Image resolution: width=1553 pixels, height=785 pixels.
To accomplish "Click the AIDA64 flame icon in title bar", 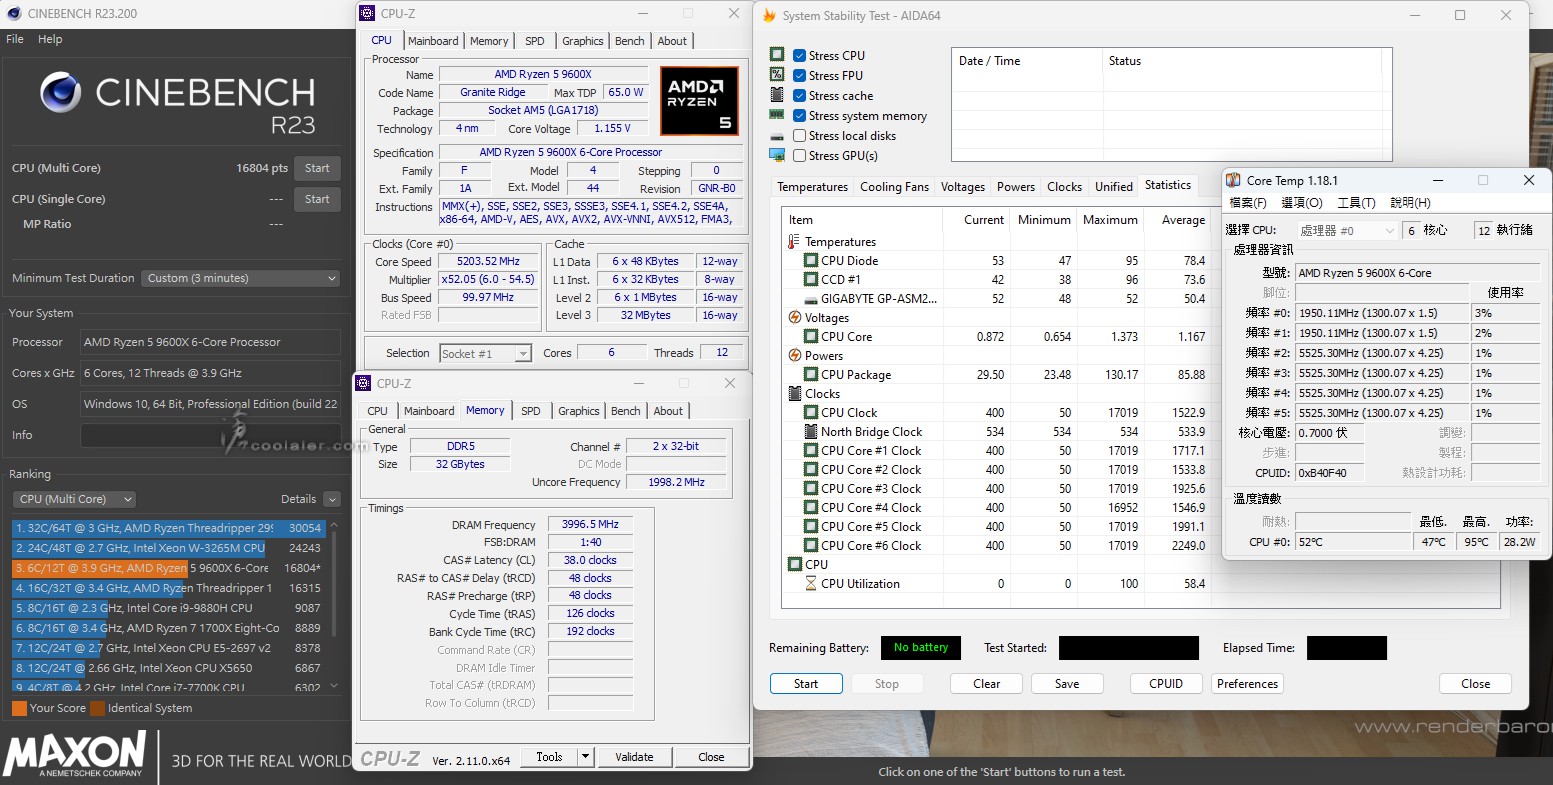I will [769, 16].
